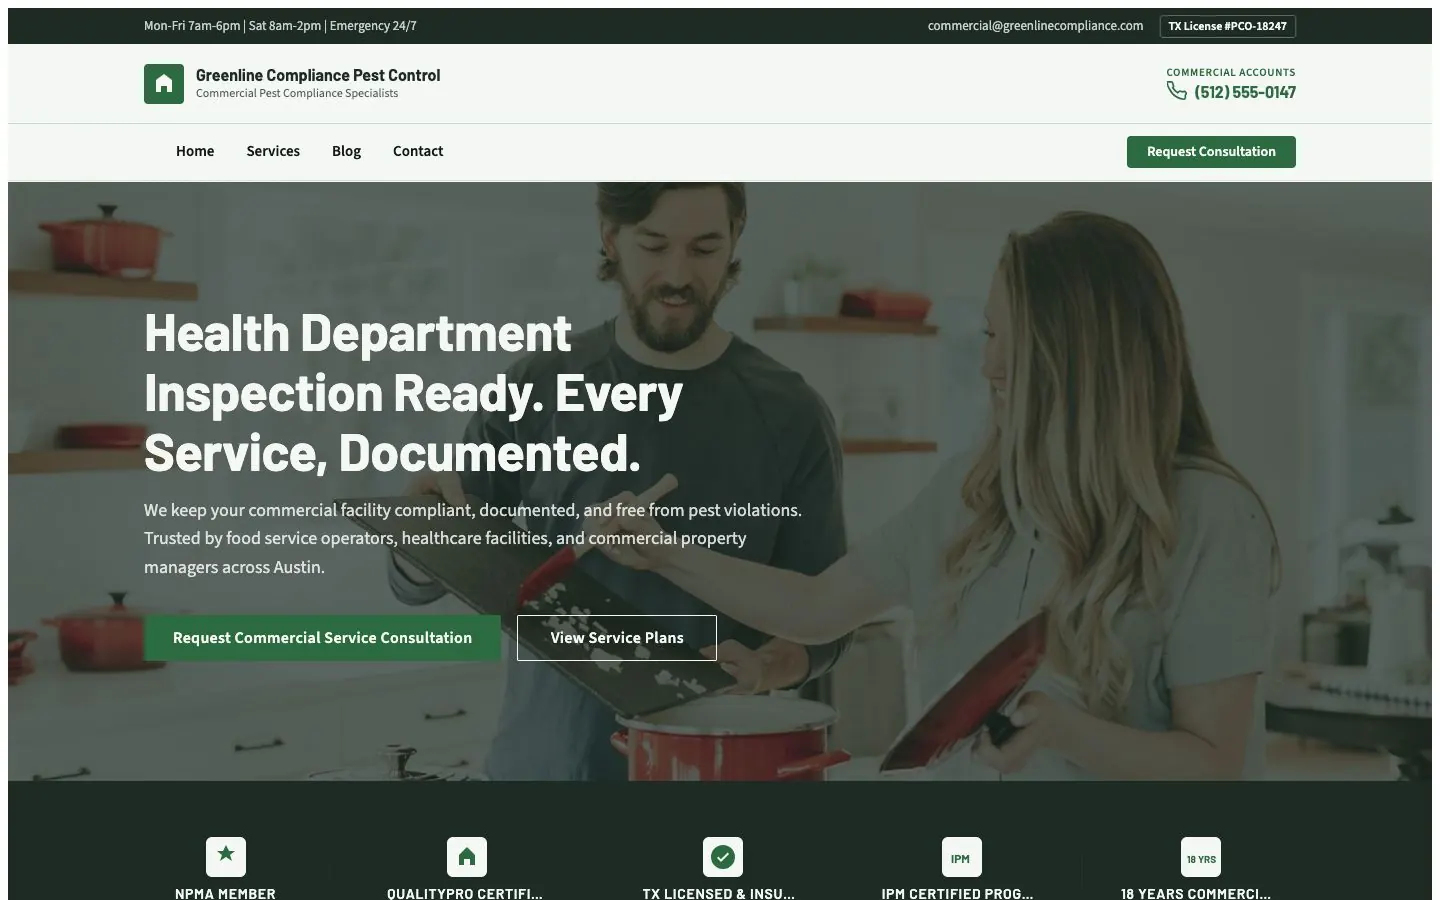Click the business hours text in top bar
Image resolution: width=1440 pixels, height=900 pixels.
pos(280,26)
